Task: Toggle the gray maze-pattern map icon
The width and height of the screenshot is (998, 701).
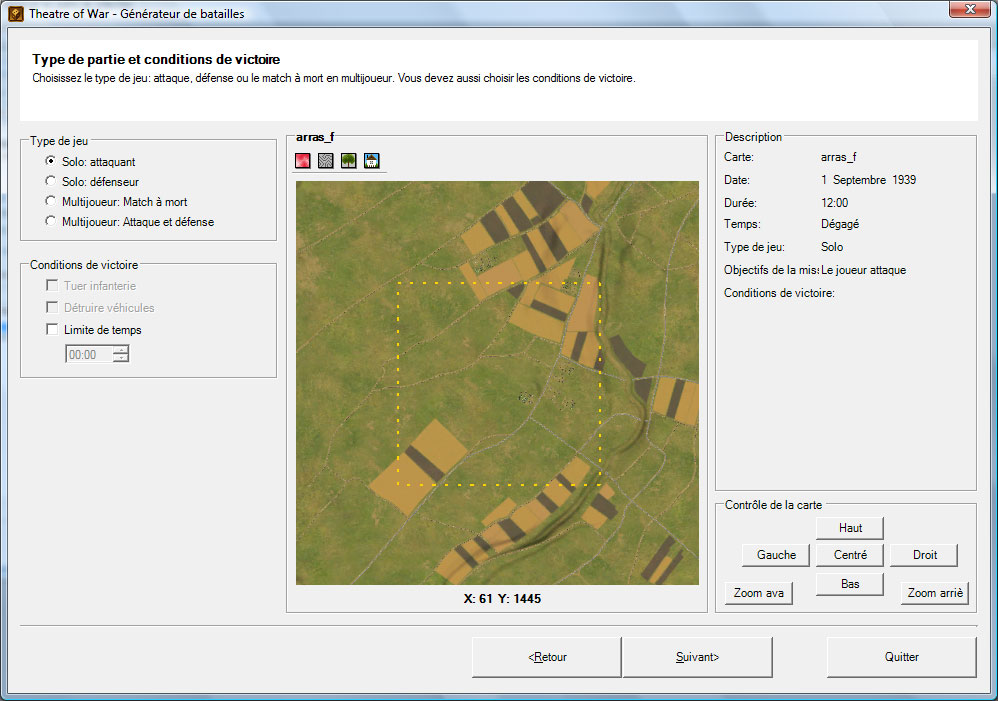Action: (x=326, y=161)
